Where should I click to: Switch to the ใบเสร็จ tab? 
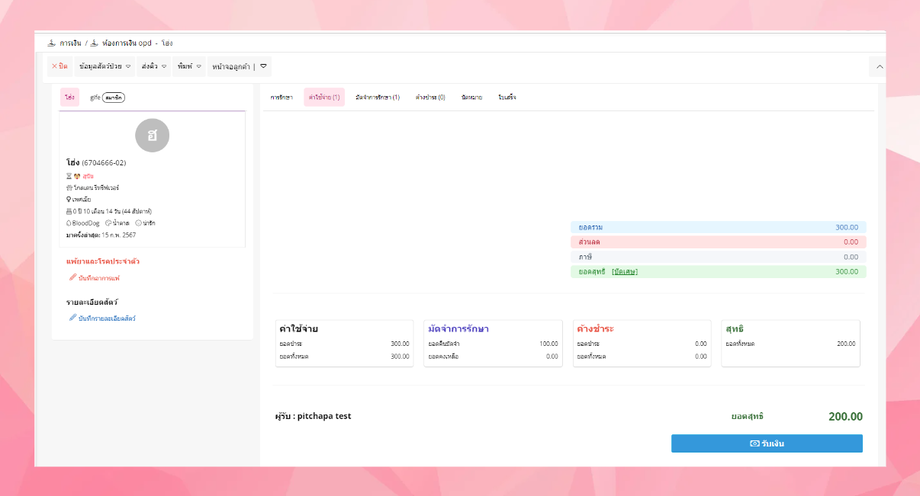[507, 97]
